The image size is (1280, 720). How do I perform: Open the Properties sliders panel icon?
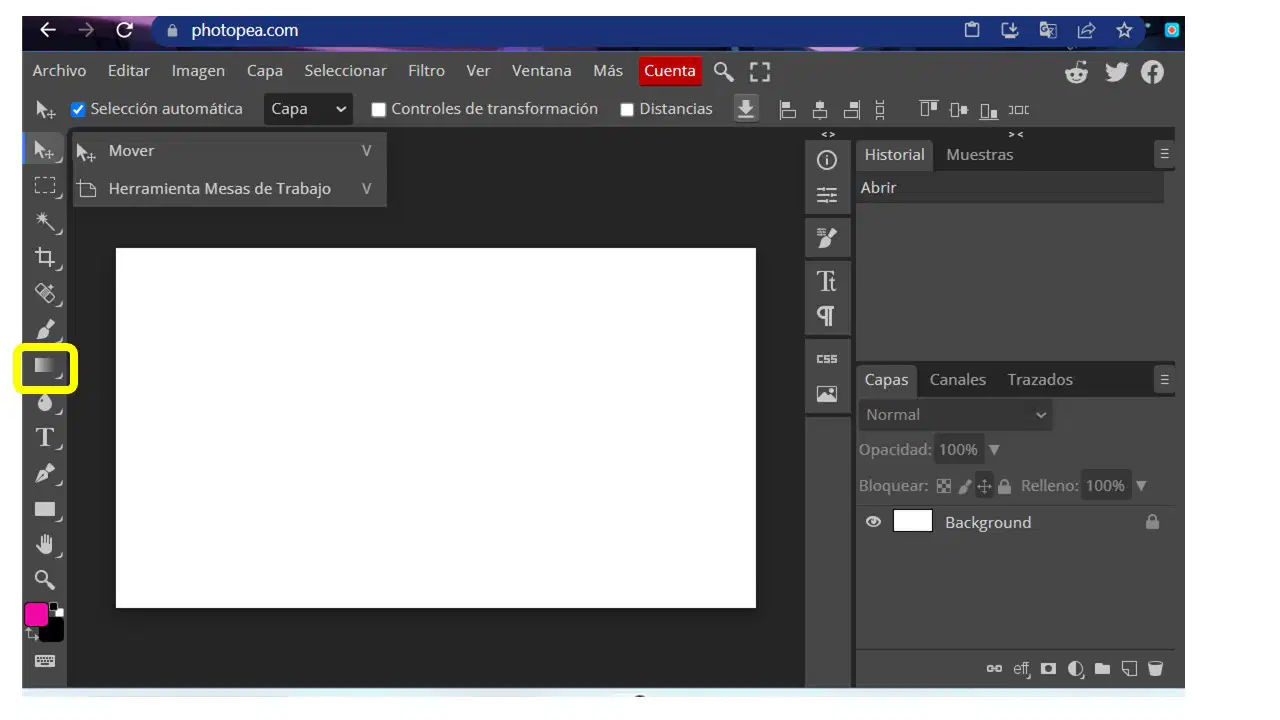point(827,195)
